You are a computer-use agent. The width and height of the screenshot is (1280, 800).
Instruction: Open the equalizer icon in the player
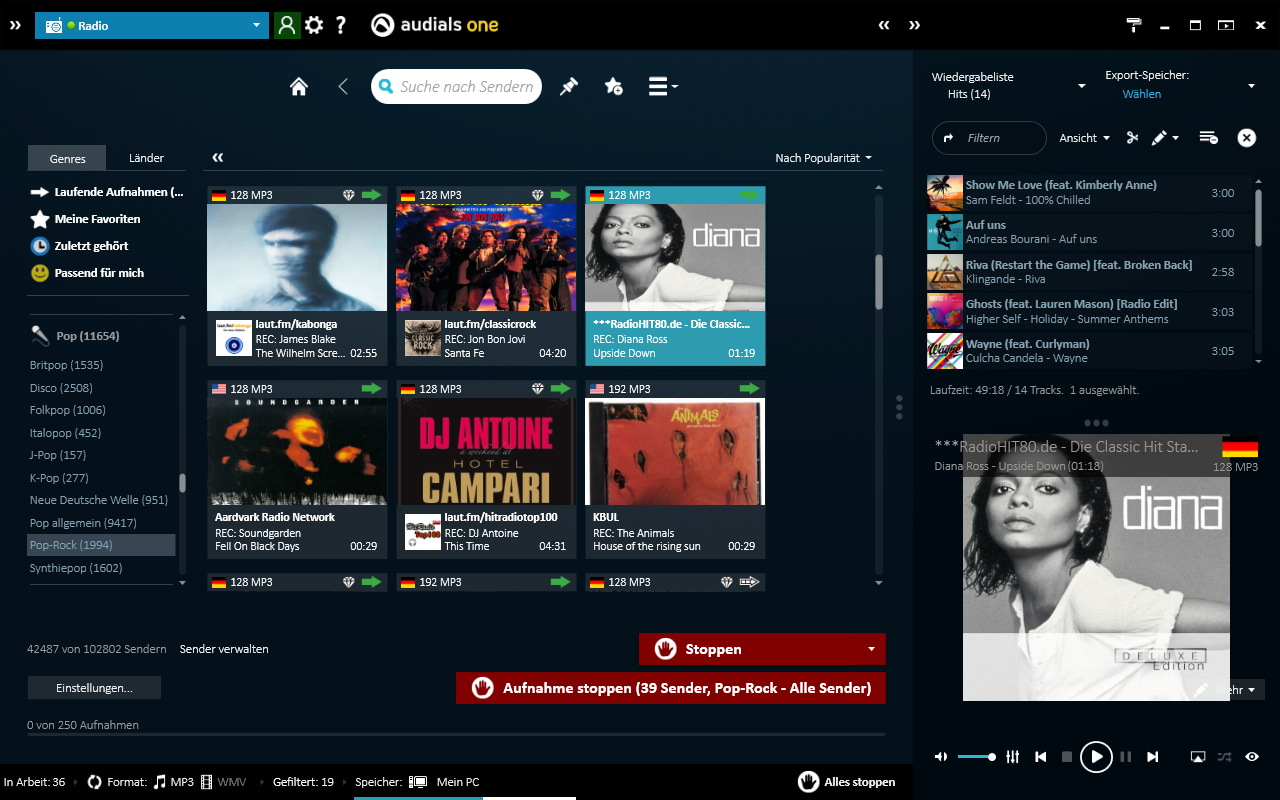pos(1012,757)
